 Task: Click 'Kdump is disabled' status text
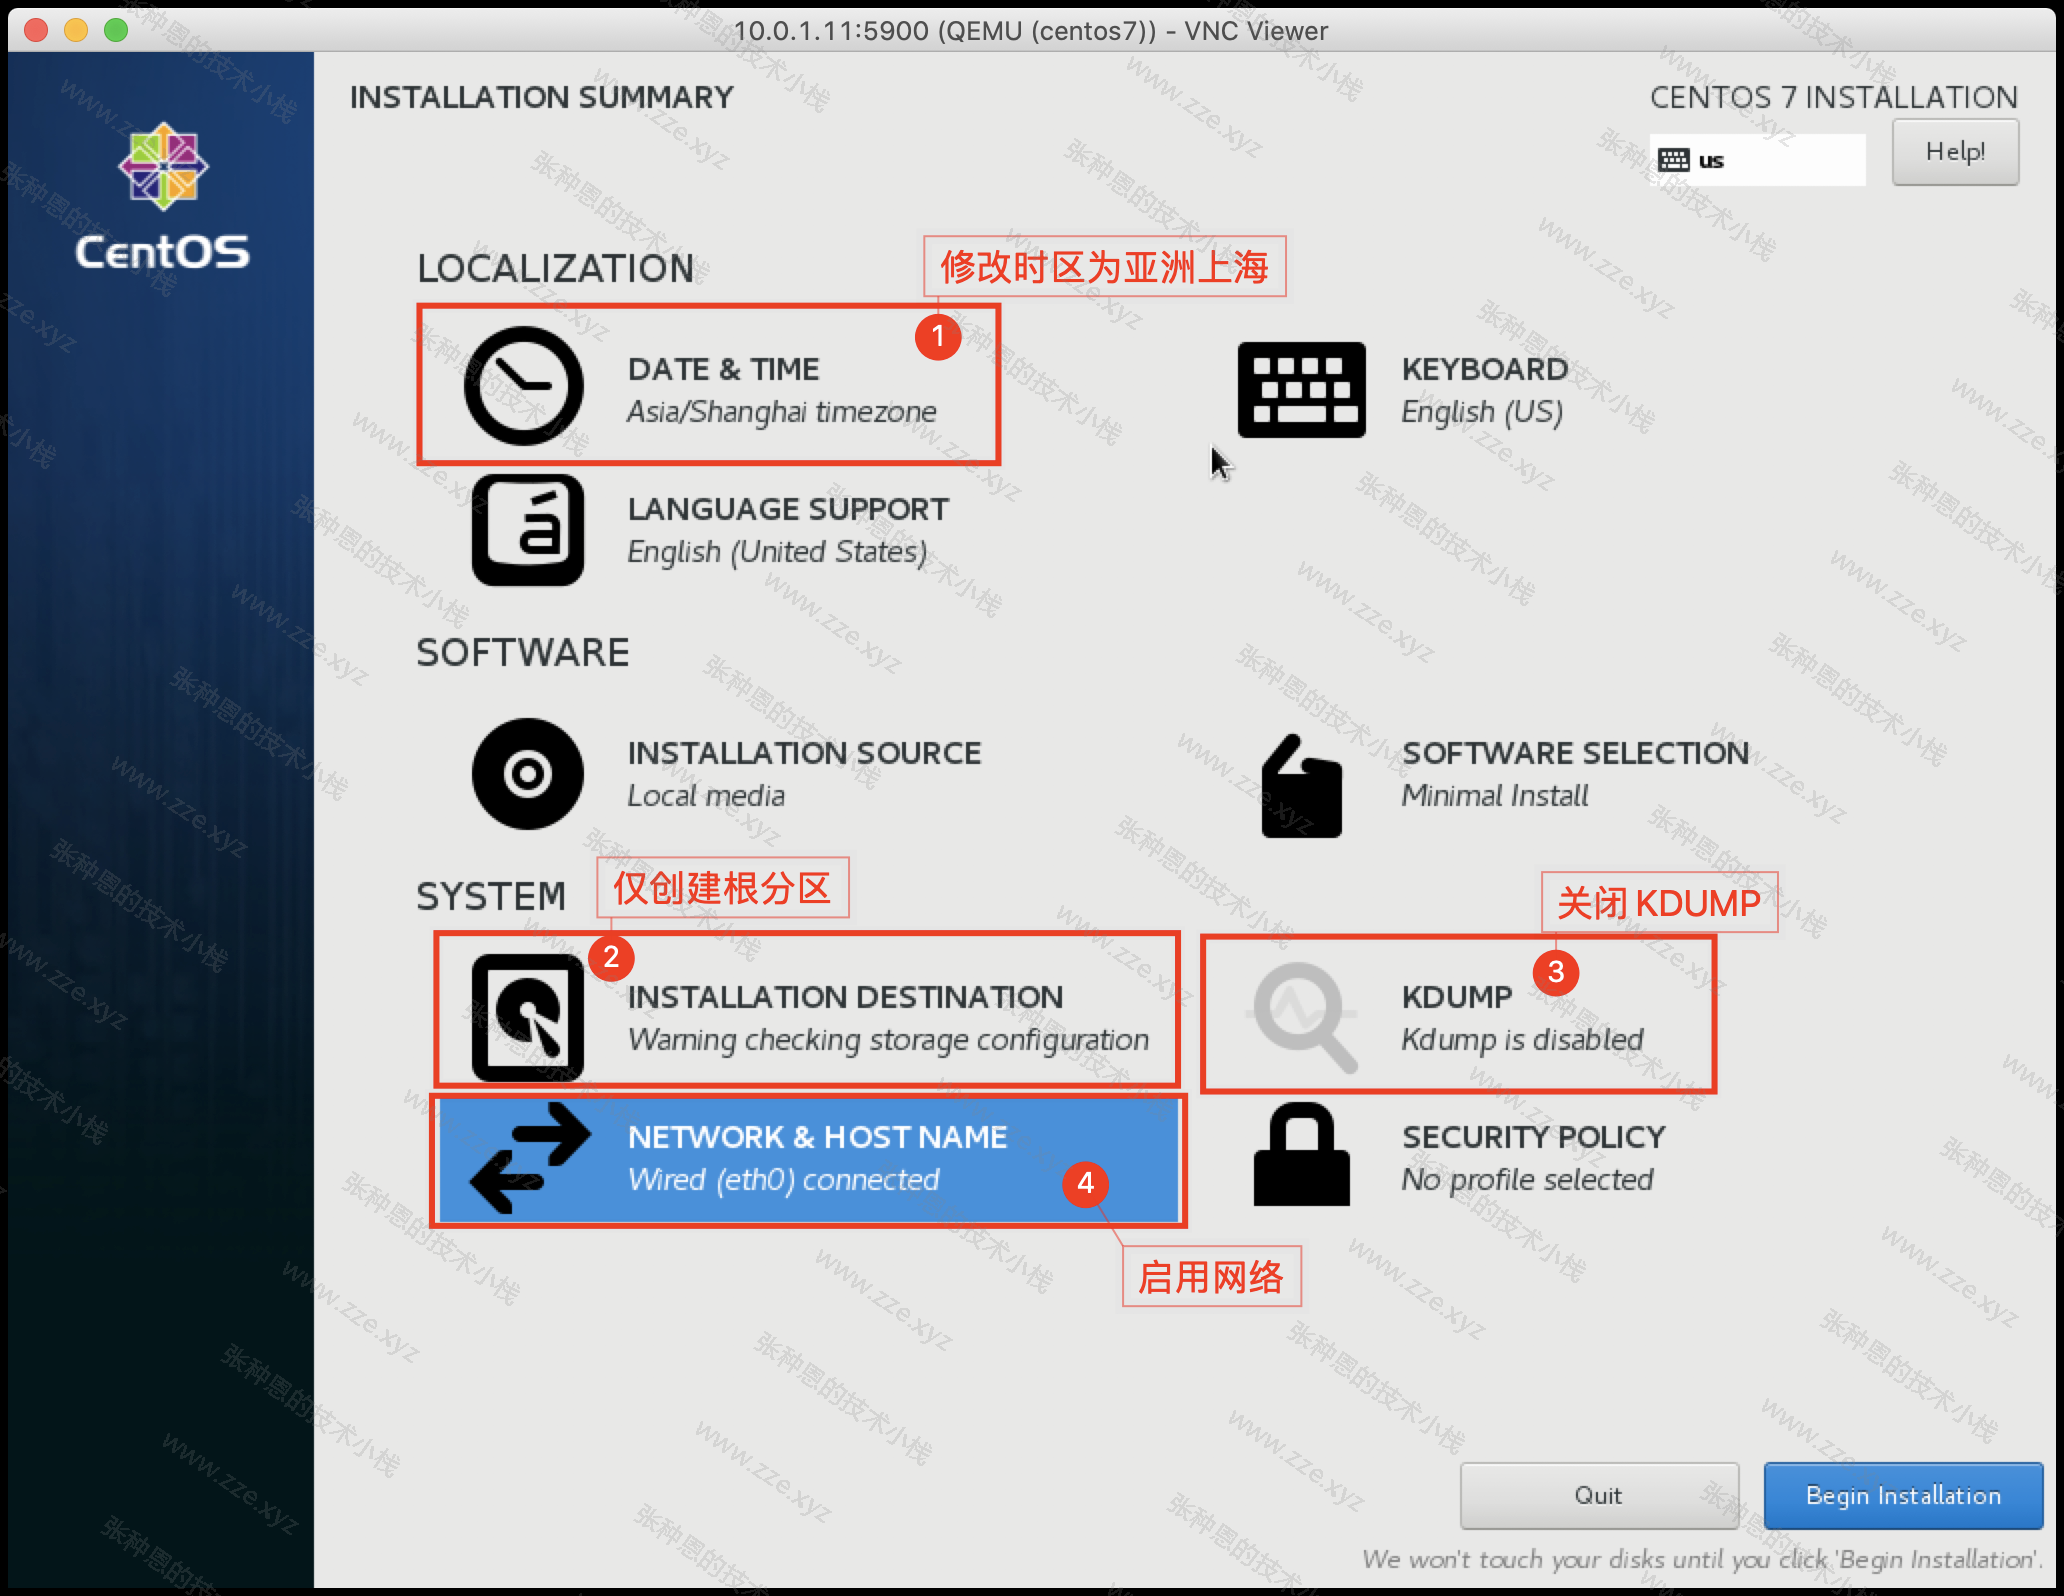tap(1522, 1040)
